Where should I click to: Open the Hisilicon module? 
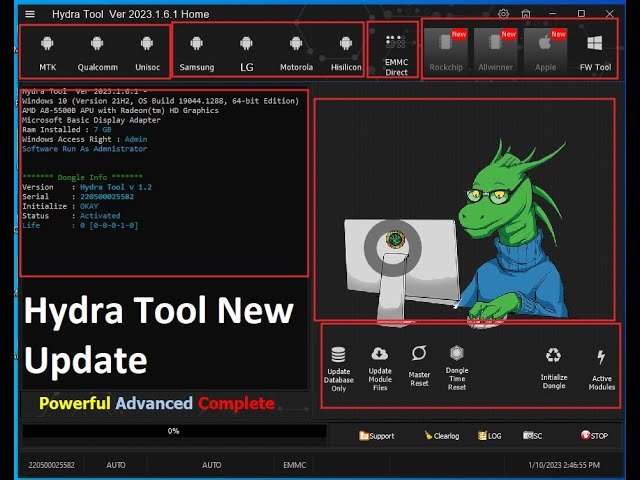(346, 52)
